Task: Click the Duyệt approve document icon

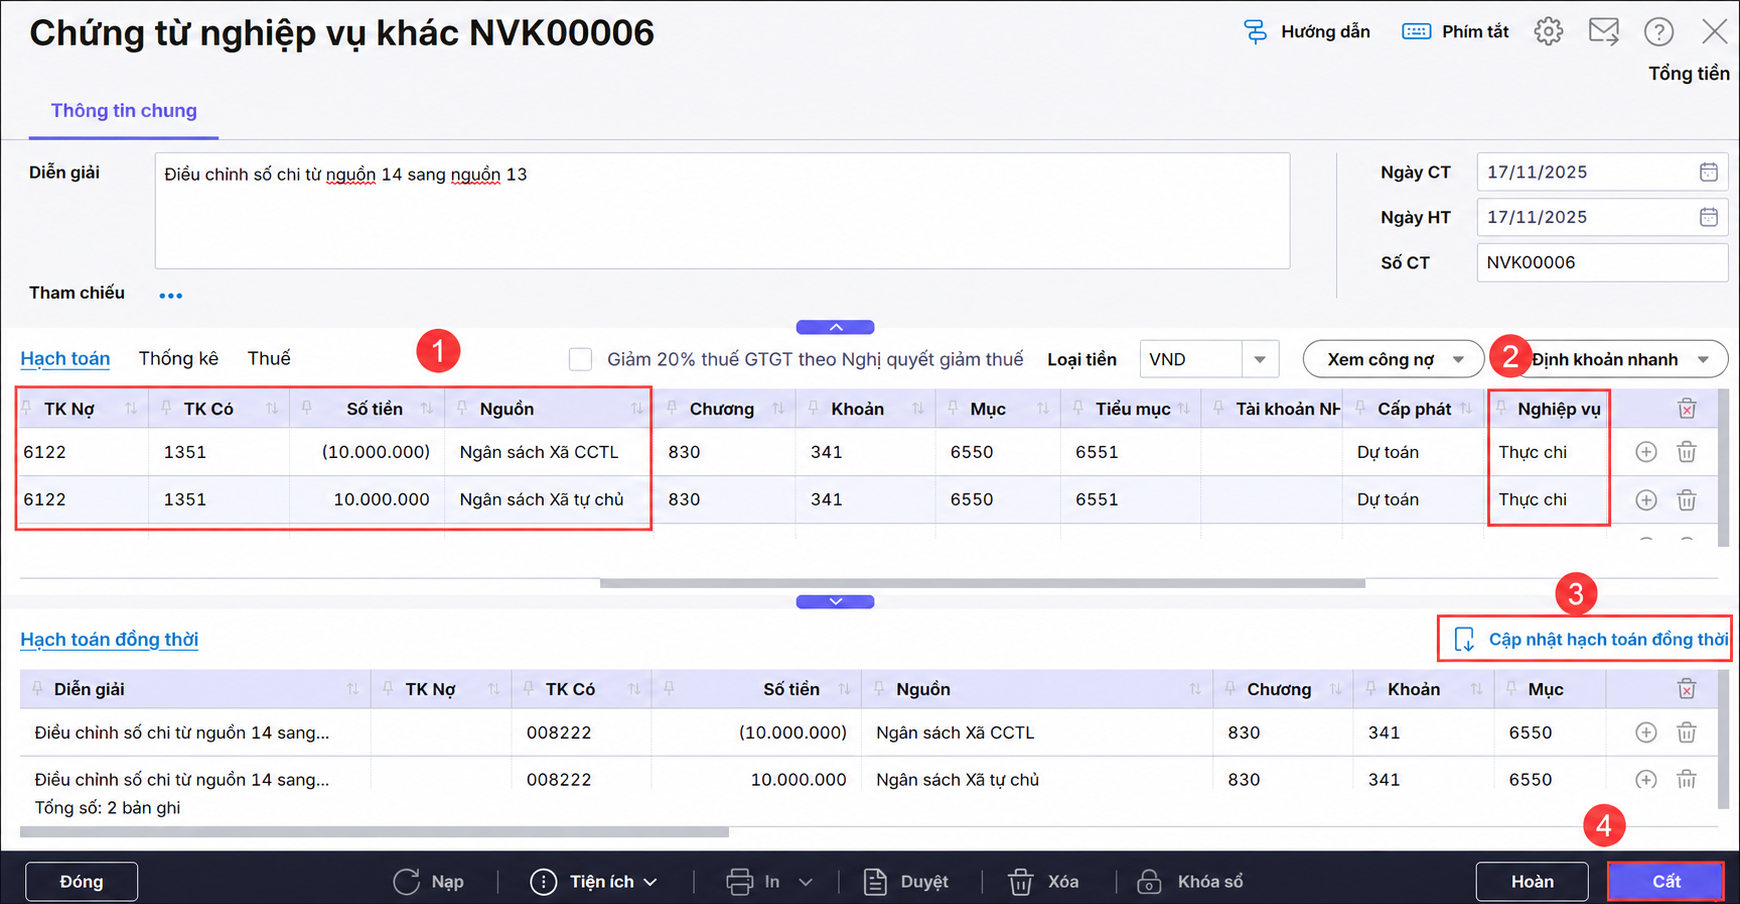Action: point(875,882)
